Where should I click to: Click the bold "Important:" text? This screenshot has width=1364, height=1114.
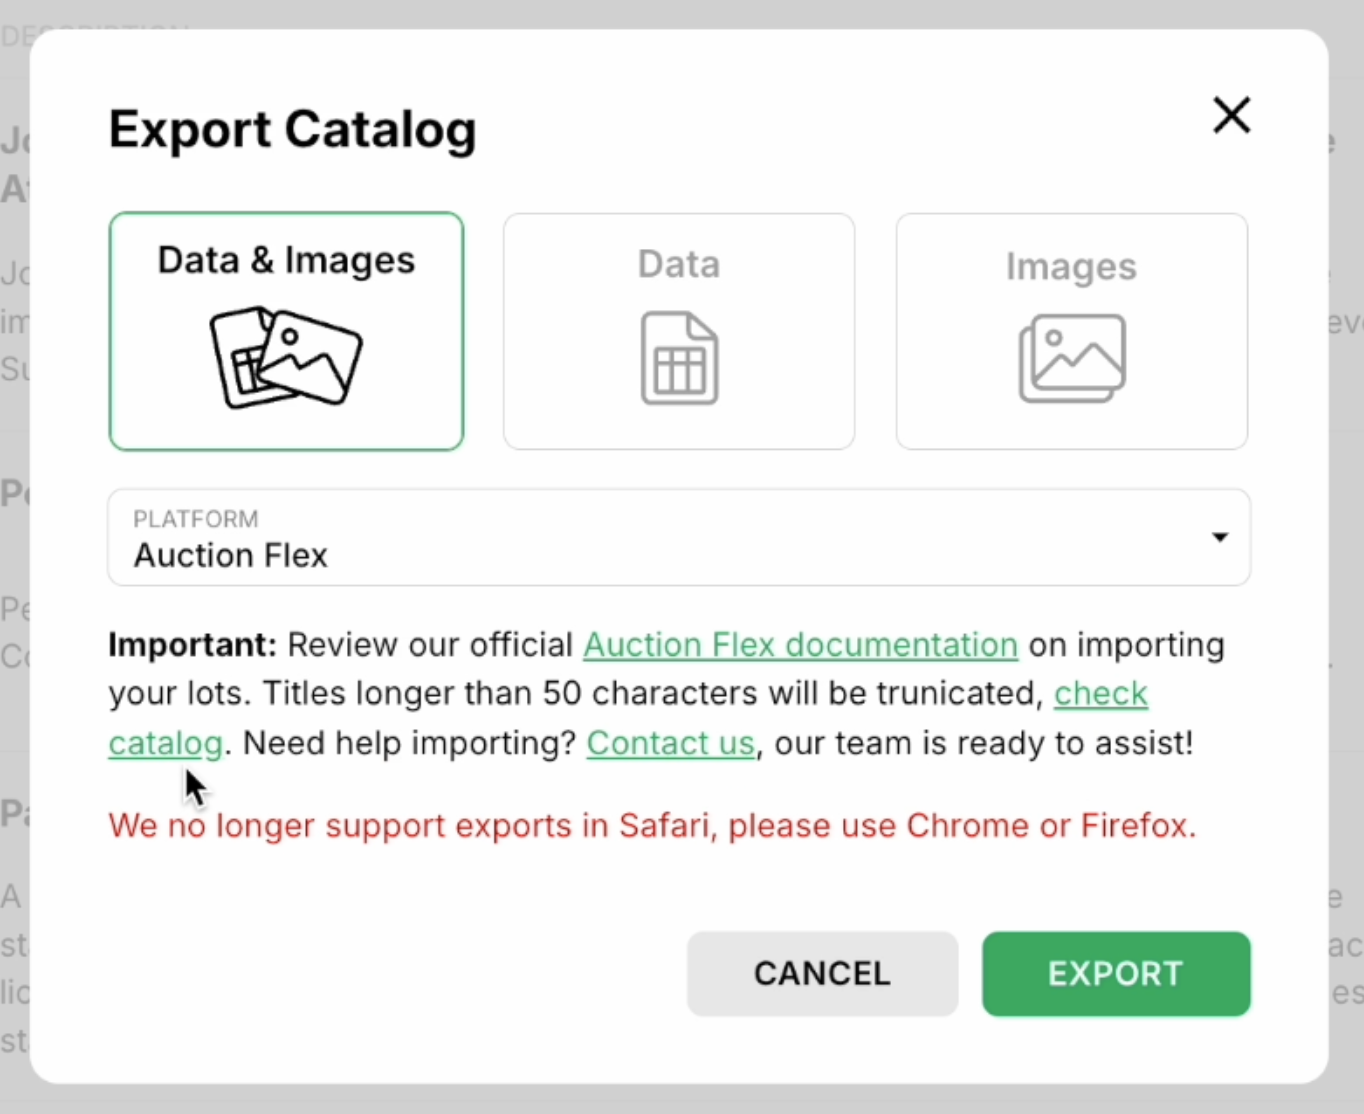coord(191,645)
